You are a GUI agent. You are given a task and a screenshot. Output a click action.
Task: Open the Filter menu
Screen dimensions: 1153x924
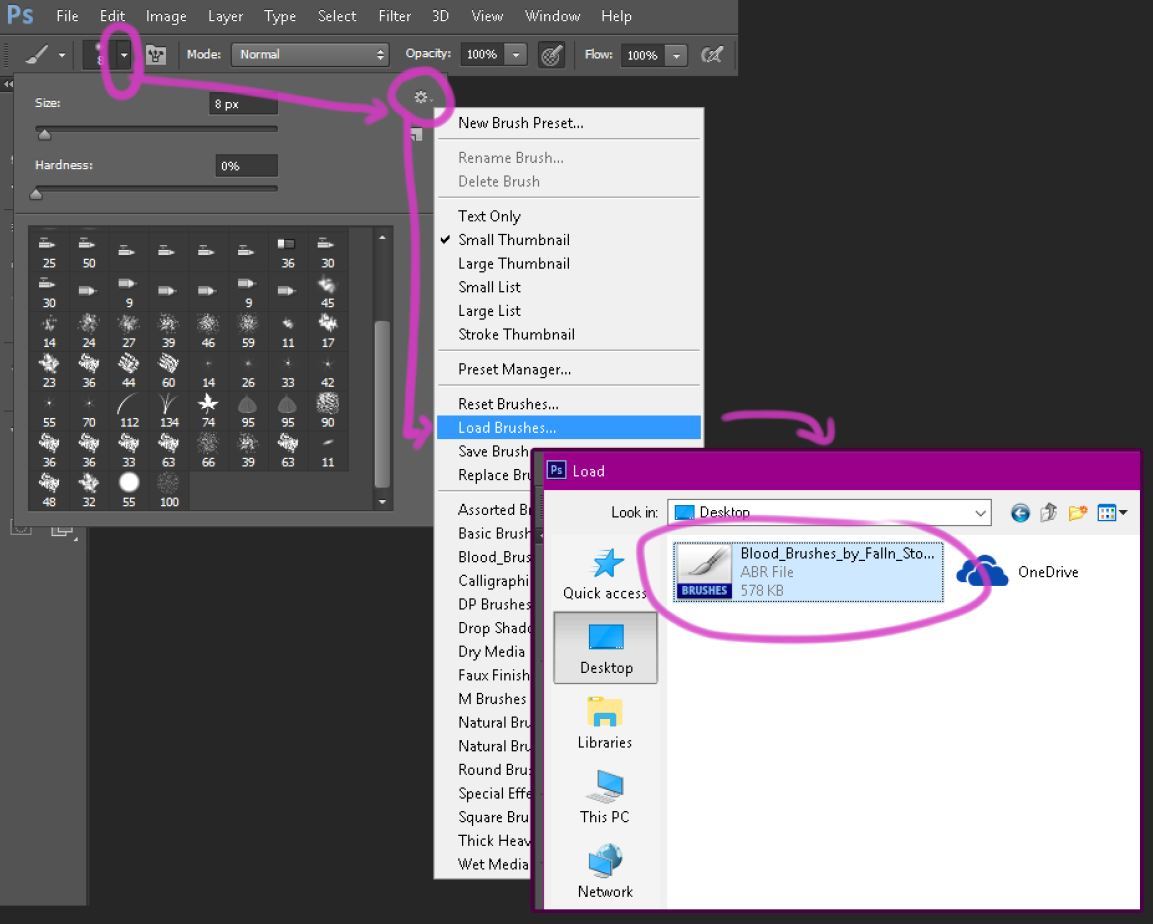[x=394, y=15]
